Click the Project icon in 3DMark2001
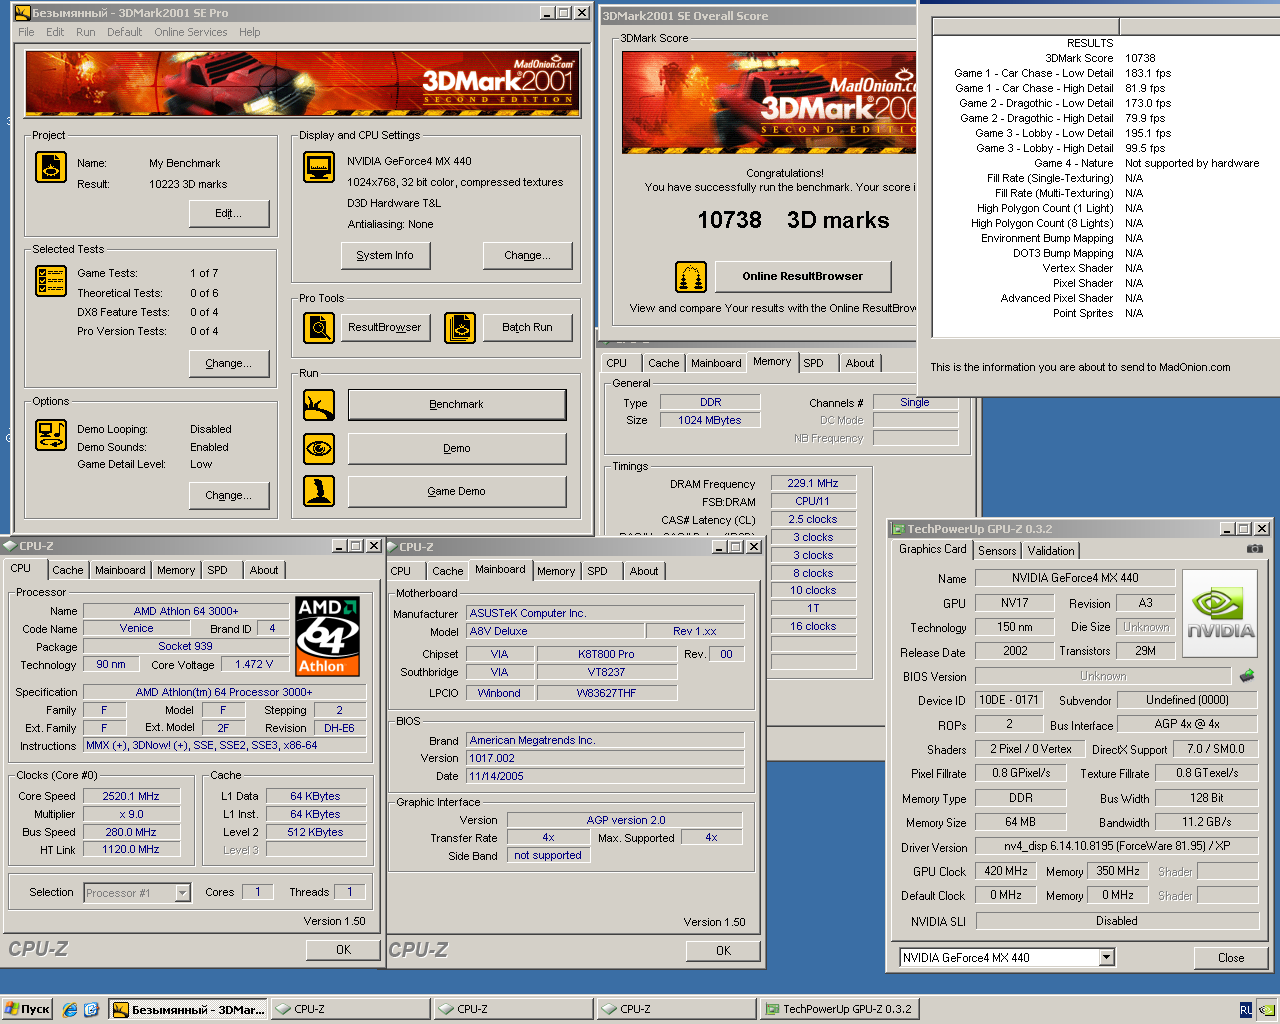Image resolution: width=1280 pixels, height=1024 pixels. [x=51, y=167]
